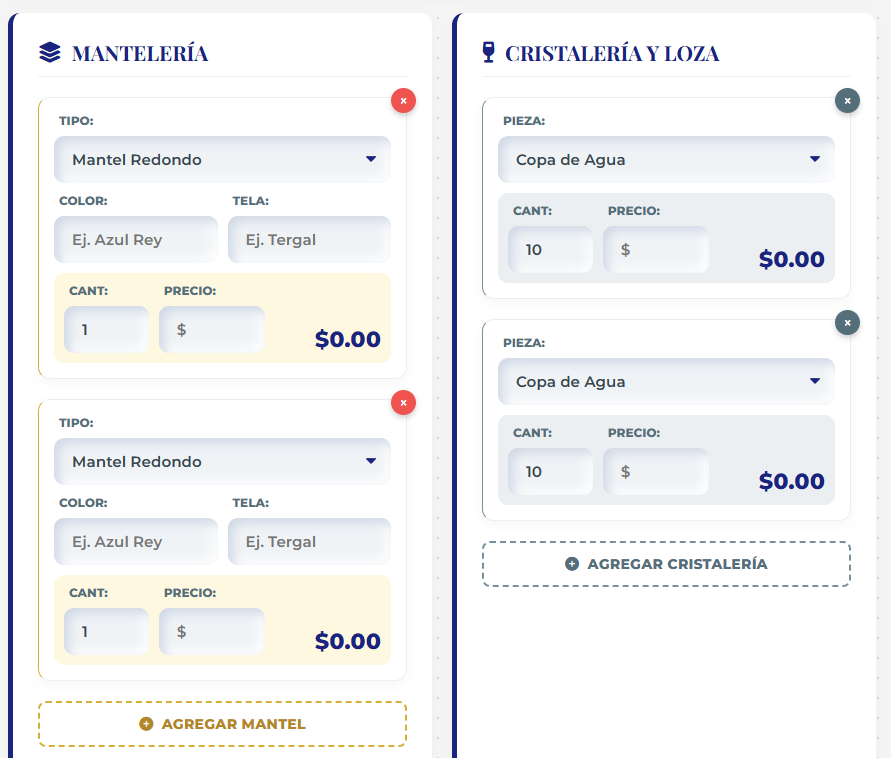Click the AGREGAR MANTEL button
The image size is (891, 758).
click(x=222, y=723)
